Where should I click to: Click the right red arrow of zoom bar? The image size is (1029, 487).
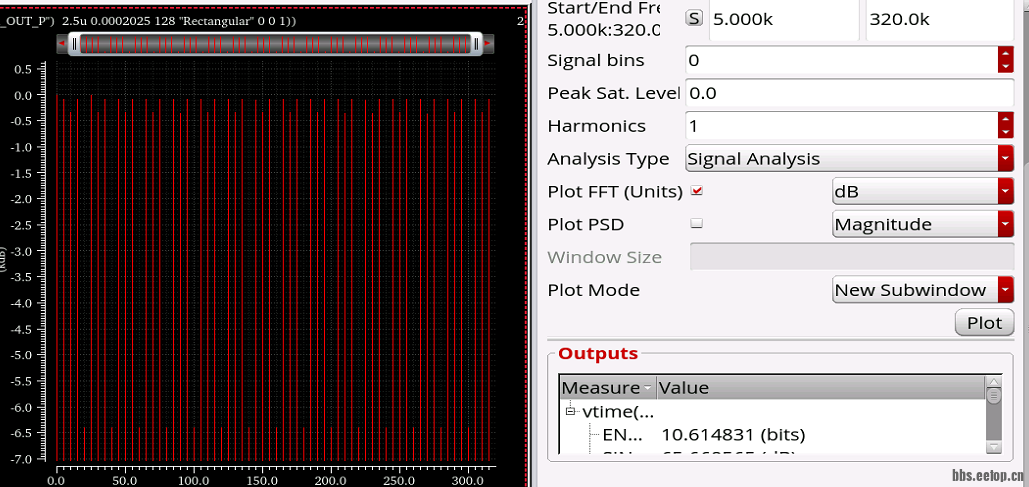tap(488, 45)
